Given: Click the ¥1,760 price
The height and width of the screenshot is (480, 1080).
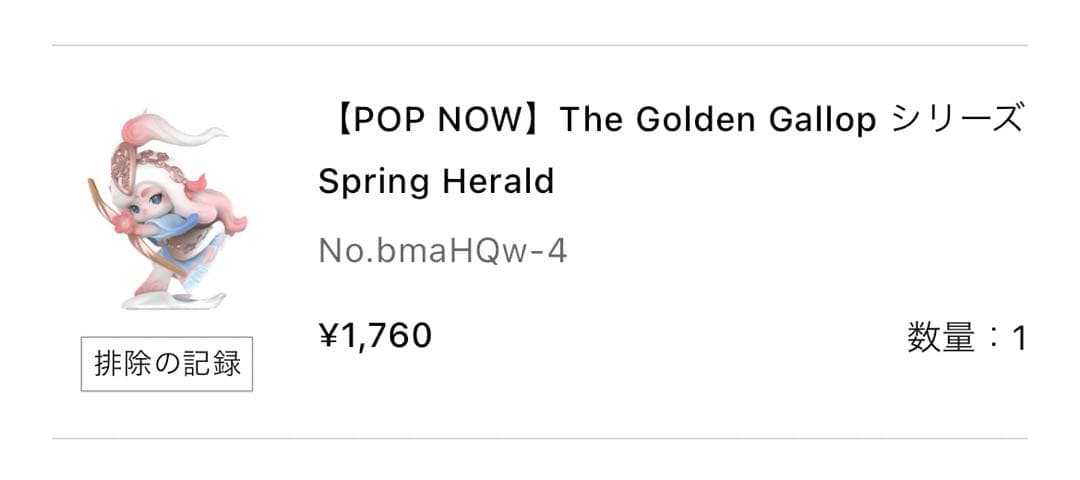Looking at the screenshot, I should click(375, 336).
